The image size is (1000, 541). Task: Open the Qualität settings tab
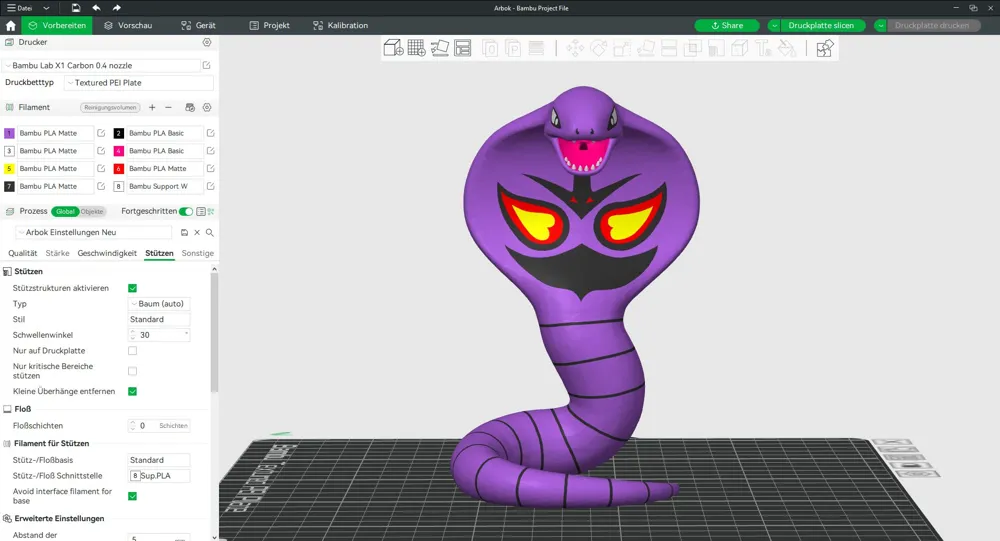[x=22, y=253]
